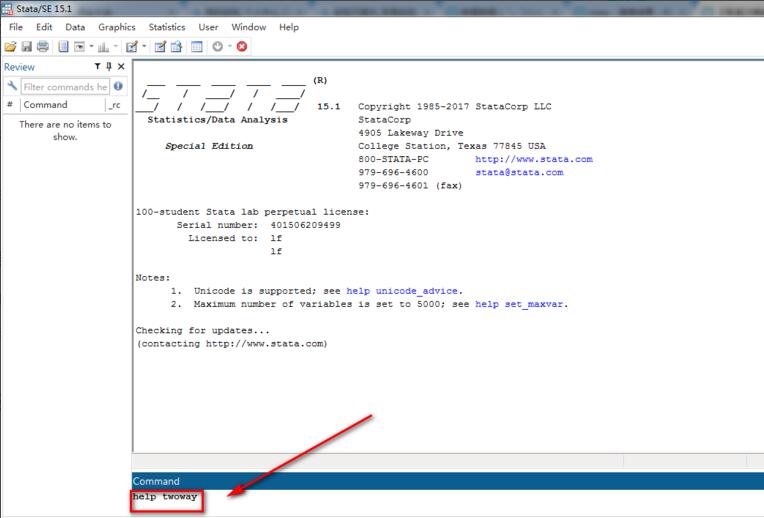Expand the Graph icon dropdown arrow
764x518 pixels.
115,47
